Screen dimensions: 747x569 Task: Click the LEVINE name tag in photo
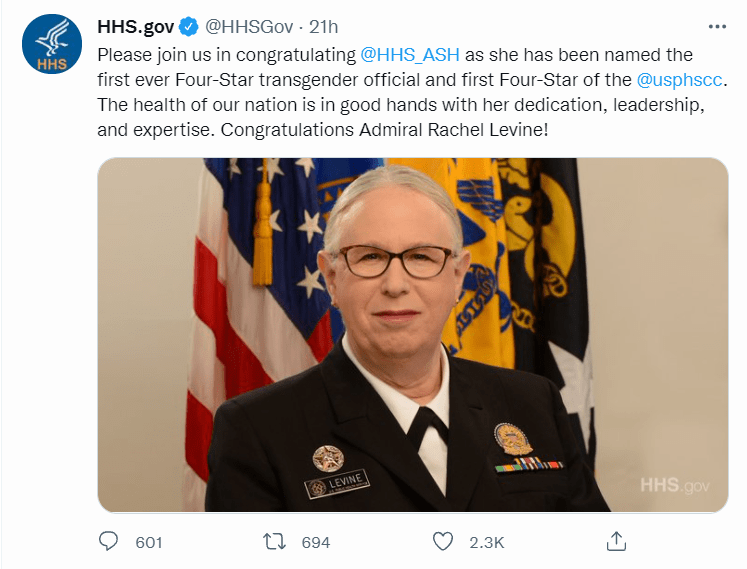(x=337, y=483)
